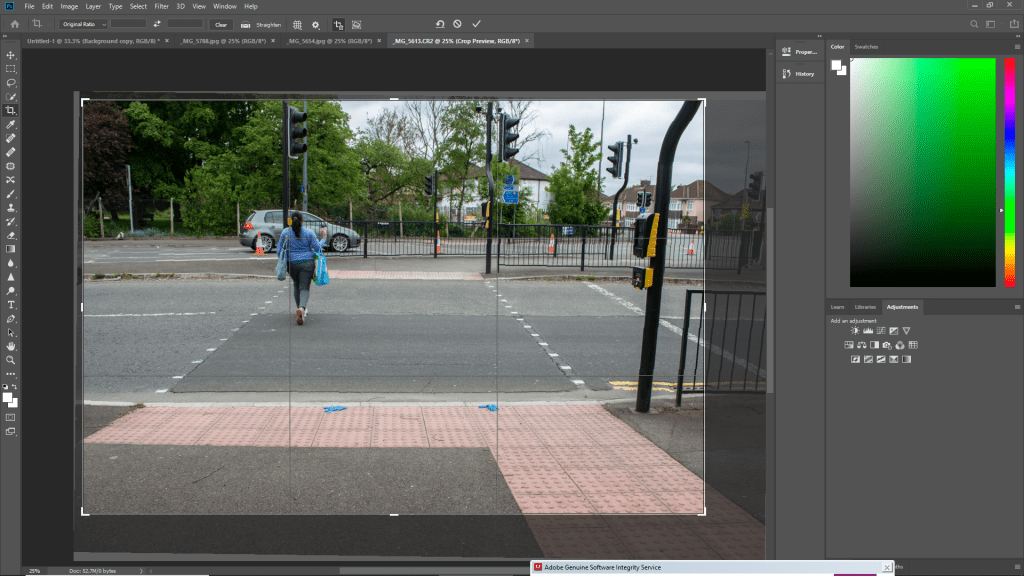Select the Zoom tool in the toolbar

click(x=11, y=359)
